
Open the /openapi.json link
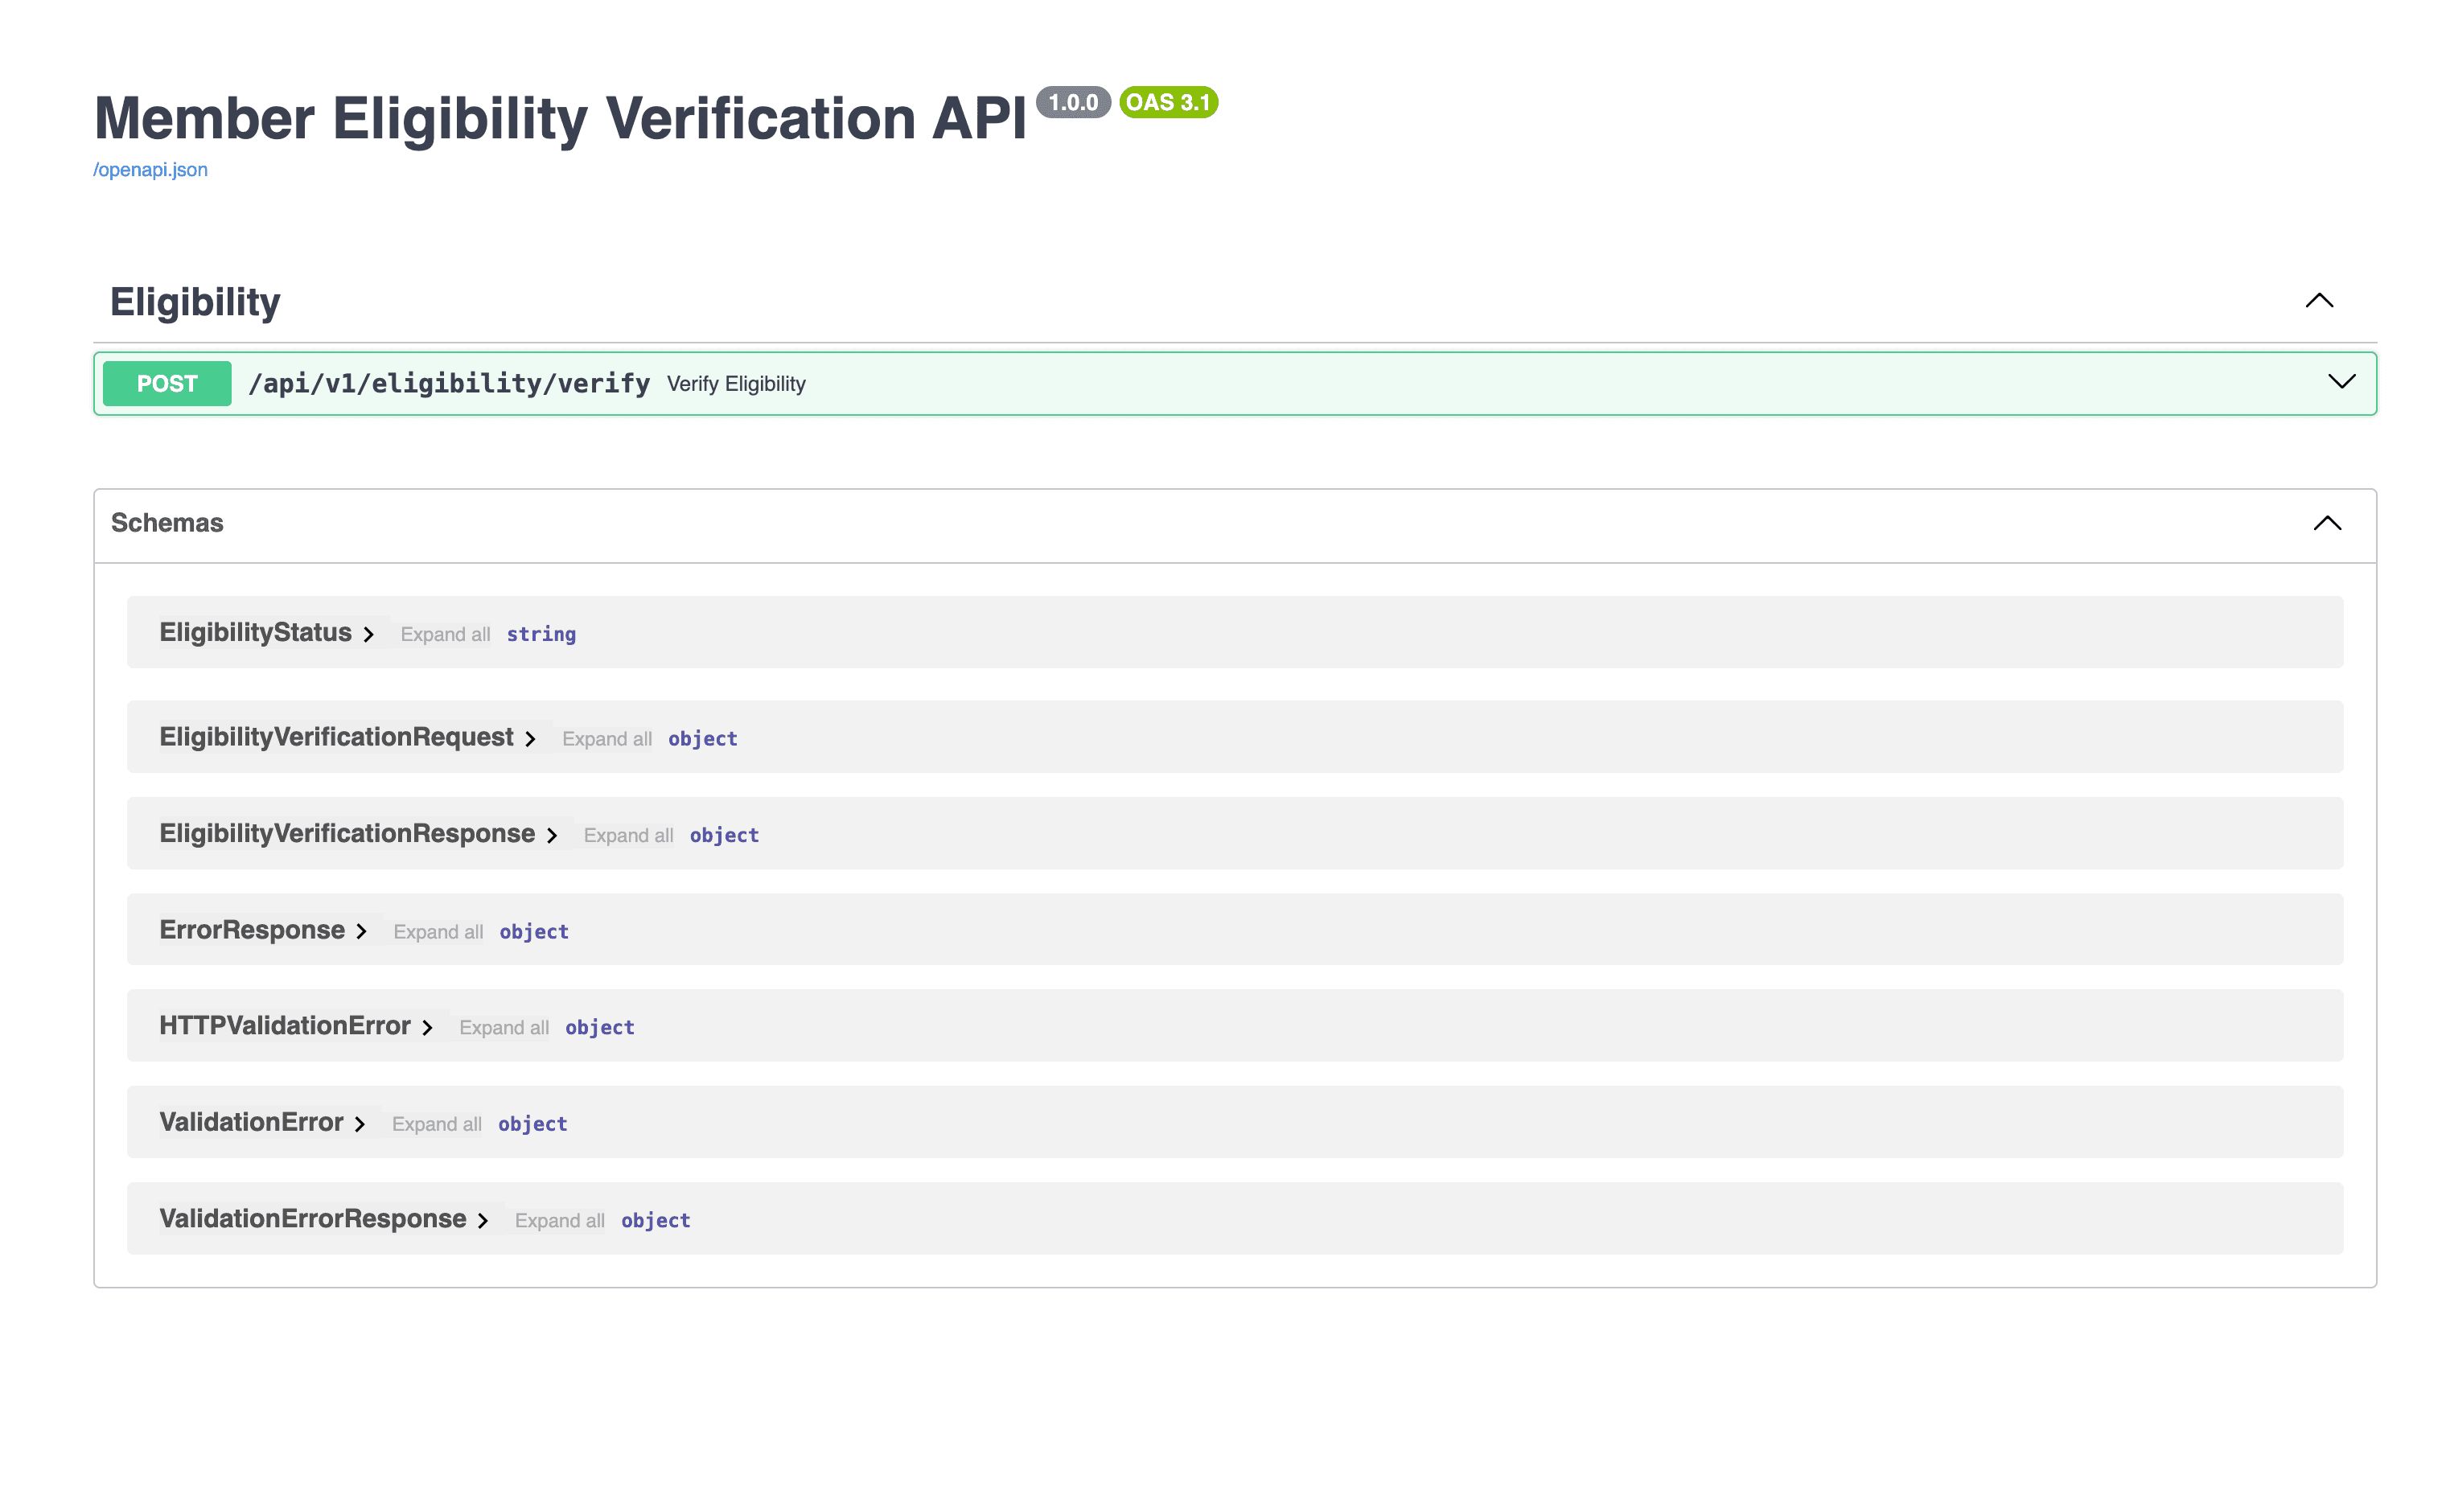pos(150,170)
